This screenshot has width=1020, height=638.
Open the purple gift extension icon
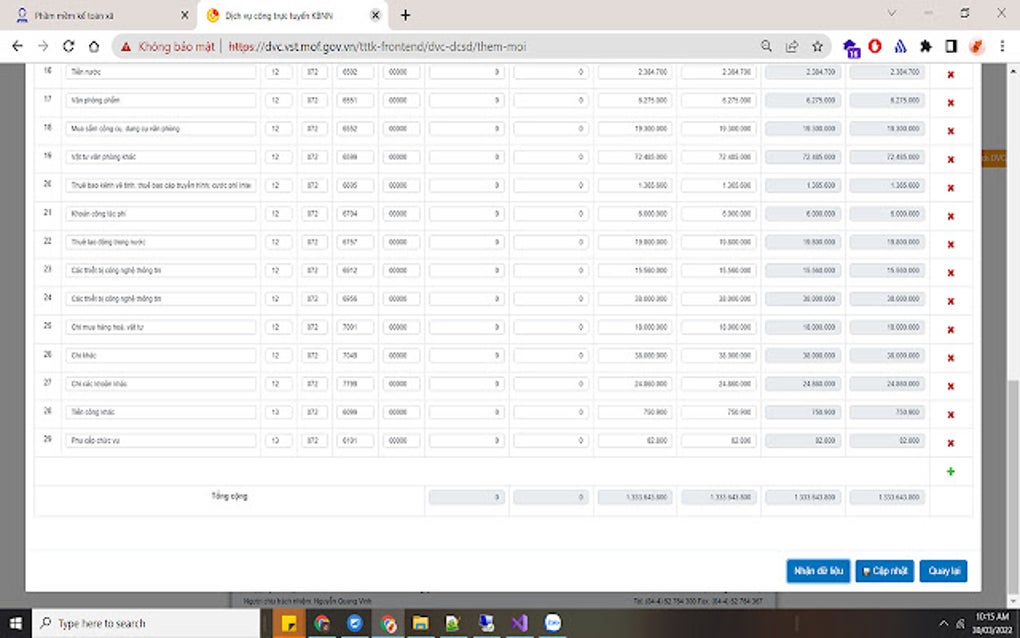click(x=850, y=46)
